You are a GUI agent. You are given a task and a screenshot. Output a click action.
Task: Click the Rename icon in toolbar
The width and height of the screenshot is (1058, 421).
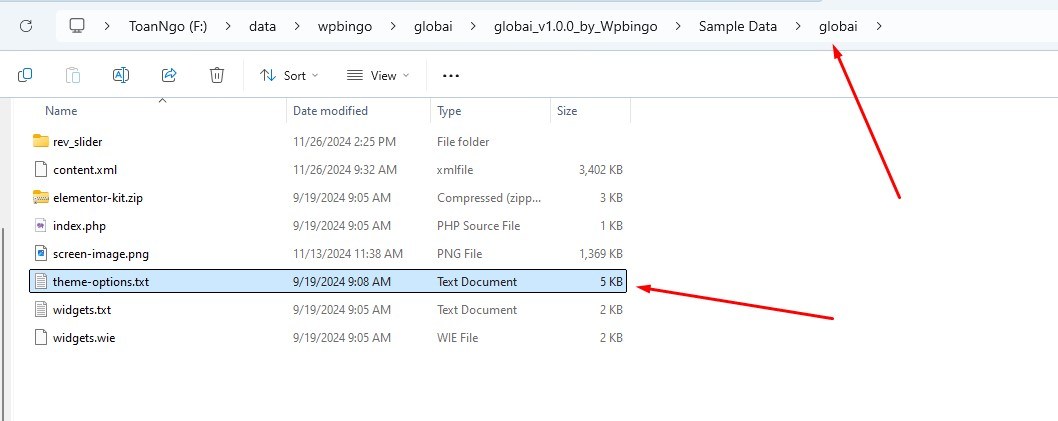pyautogui.click(x=121, y=75)
